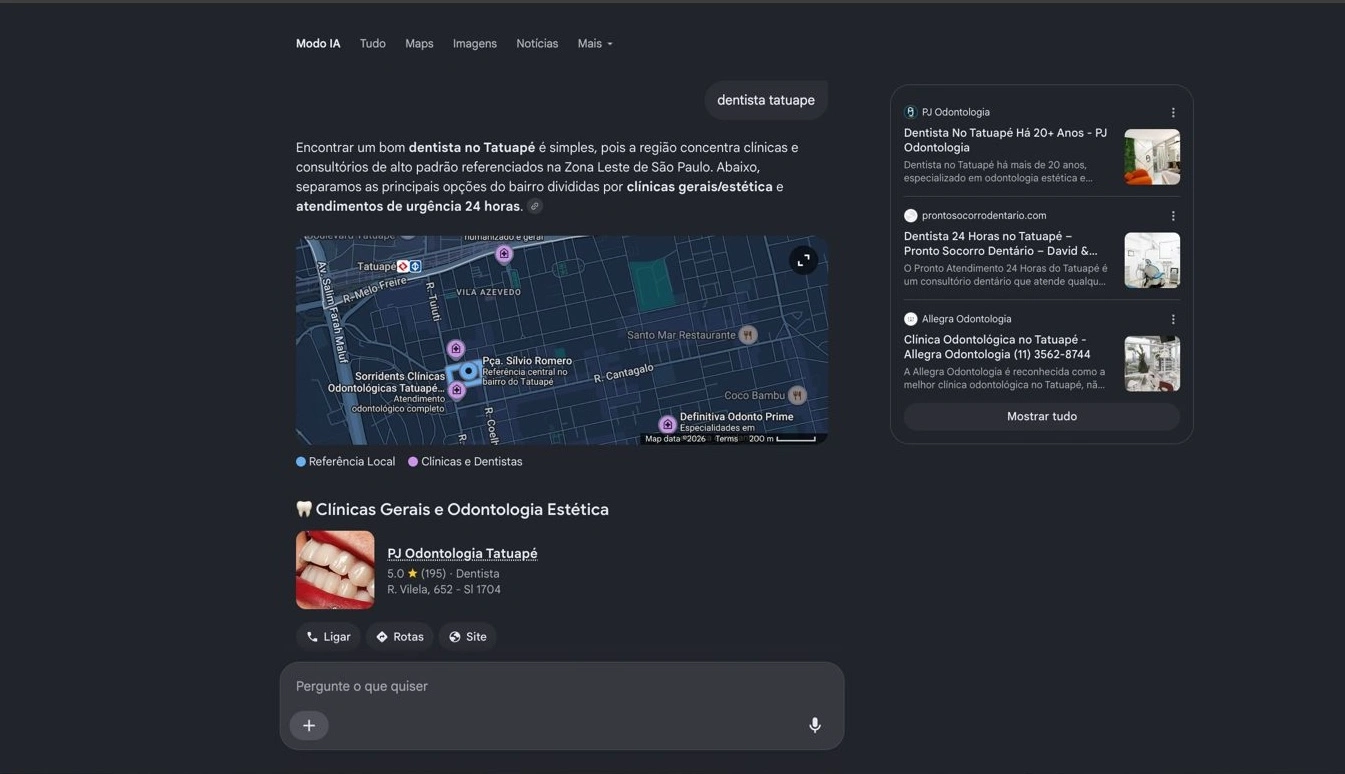The image size is (1345, 774).
Task: Click the address 'R. Vilela, 652 - Sl 1704'
Action: pyautogui.click(x=444, y=590)
